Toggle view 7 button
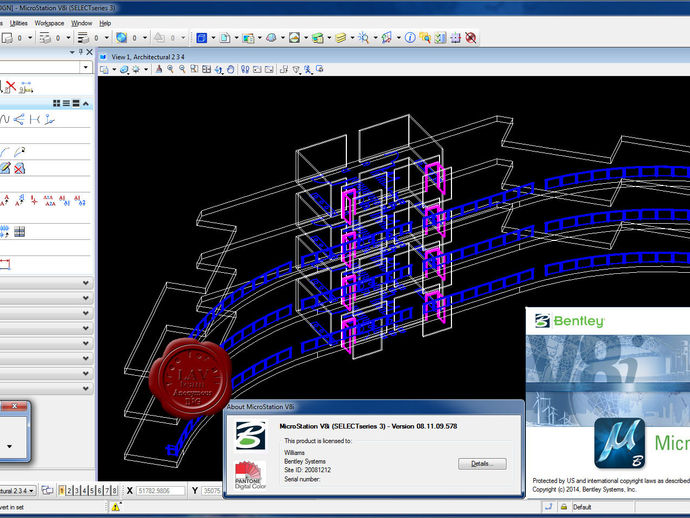Viewport: 690px width, 518px height. [106, 490]
